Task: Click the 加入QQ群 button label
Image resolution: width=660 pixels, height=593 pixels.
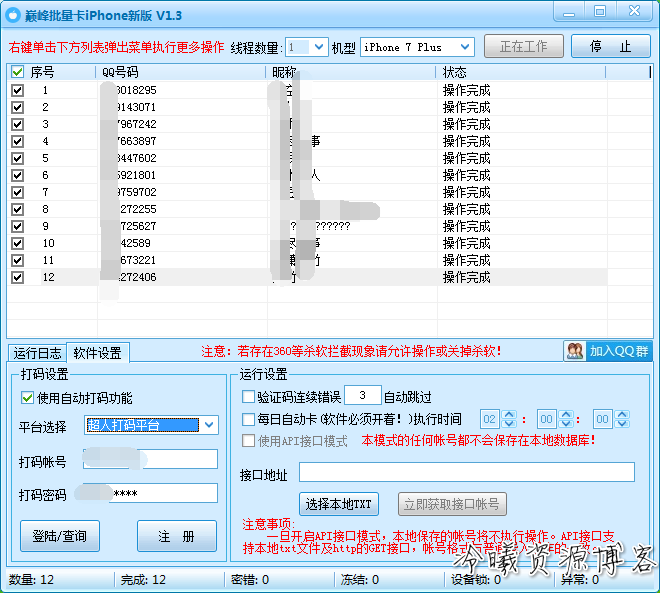Action: [x=619, y=351]
